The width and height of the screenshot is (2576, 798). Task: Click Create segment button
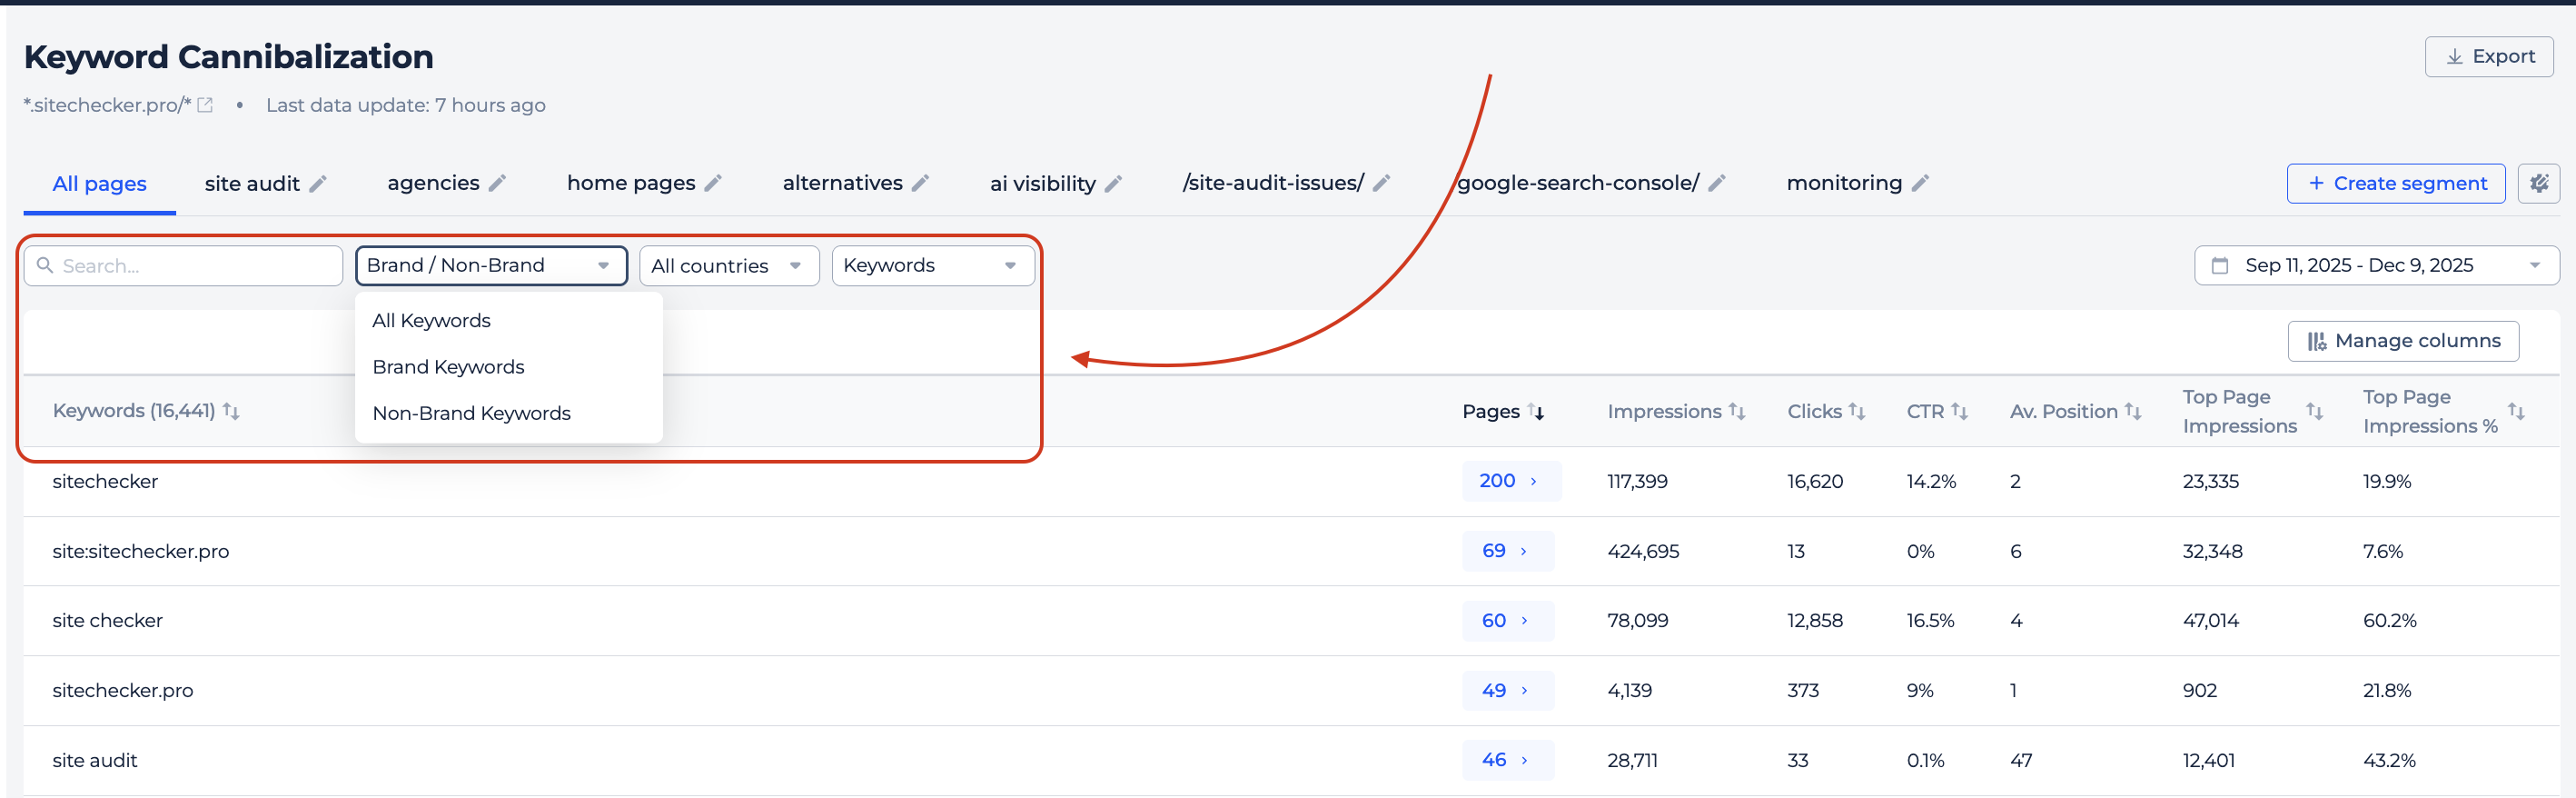point(2396,184)
